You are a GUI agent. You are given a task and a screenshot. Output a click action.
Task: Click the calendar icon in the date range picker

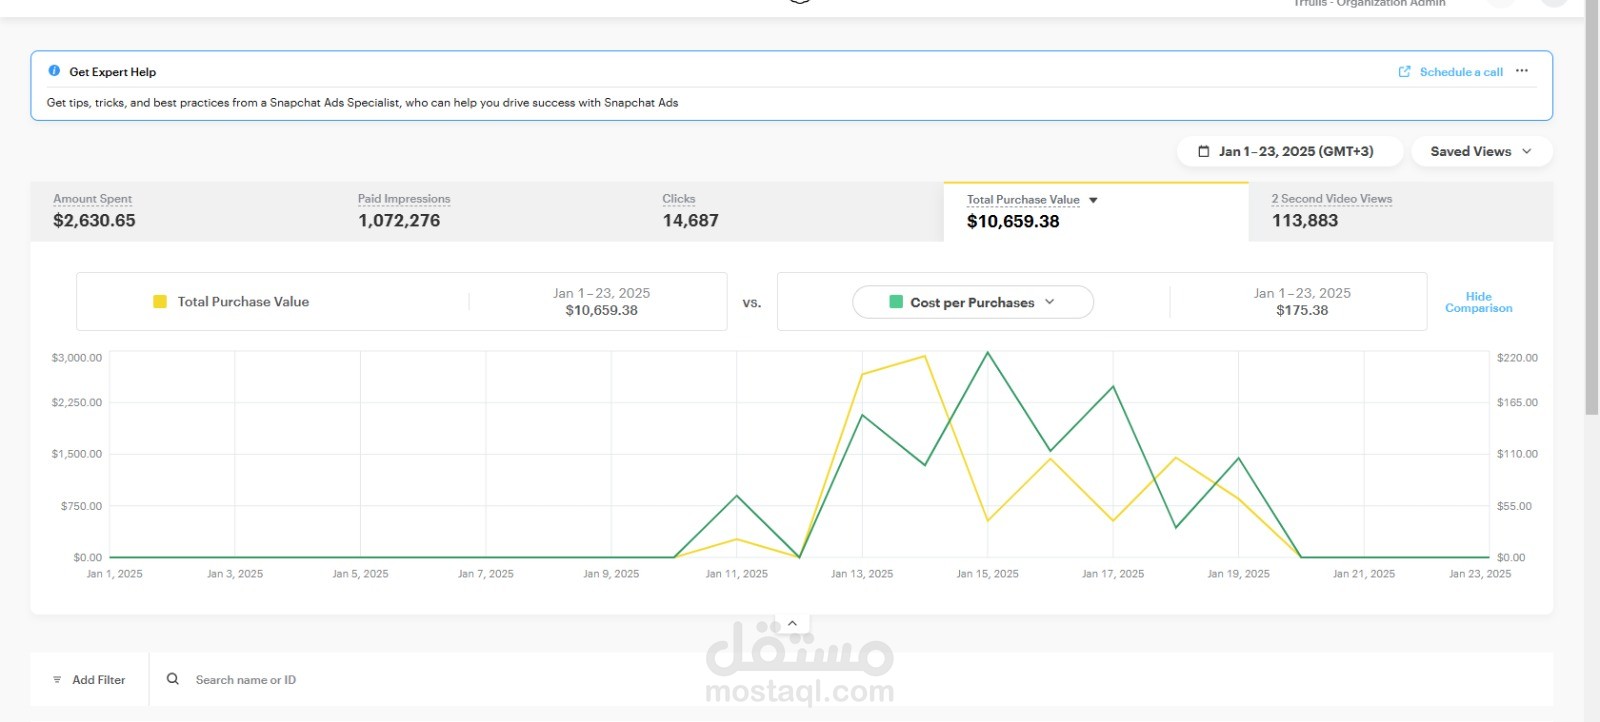[1204, 152]
